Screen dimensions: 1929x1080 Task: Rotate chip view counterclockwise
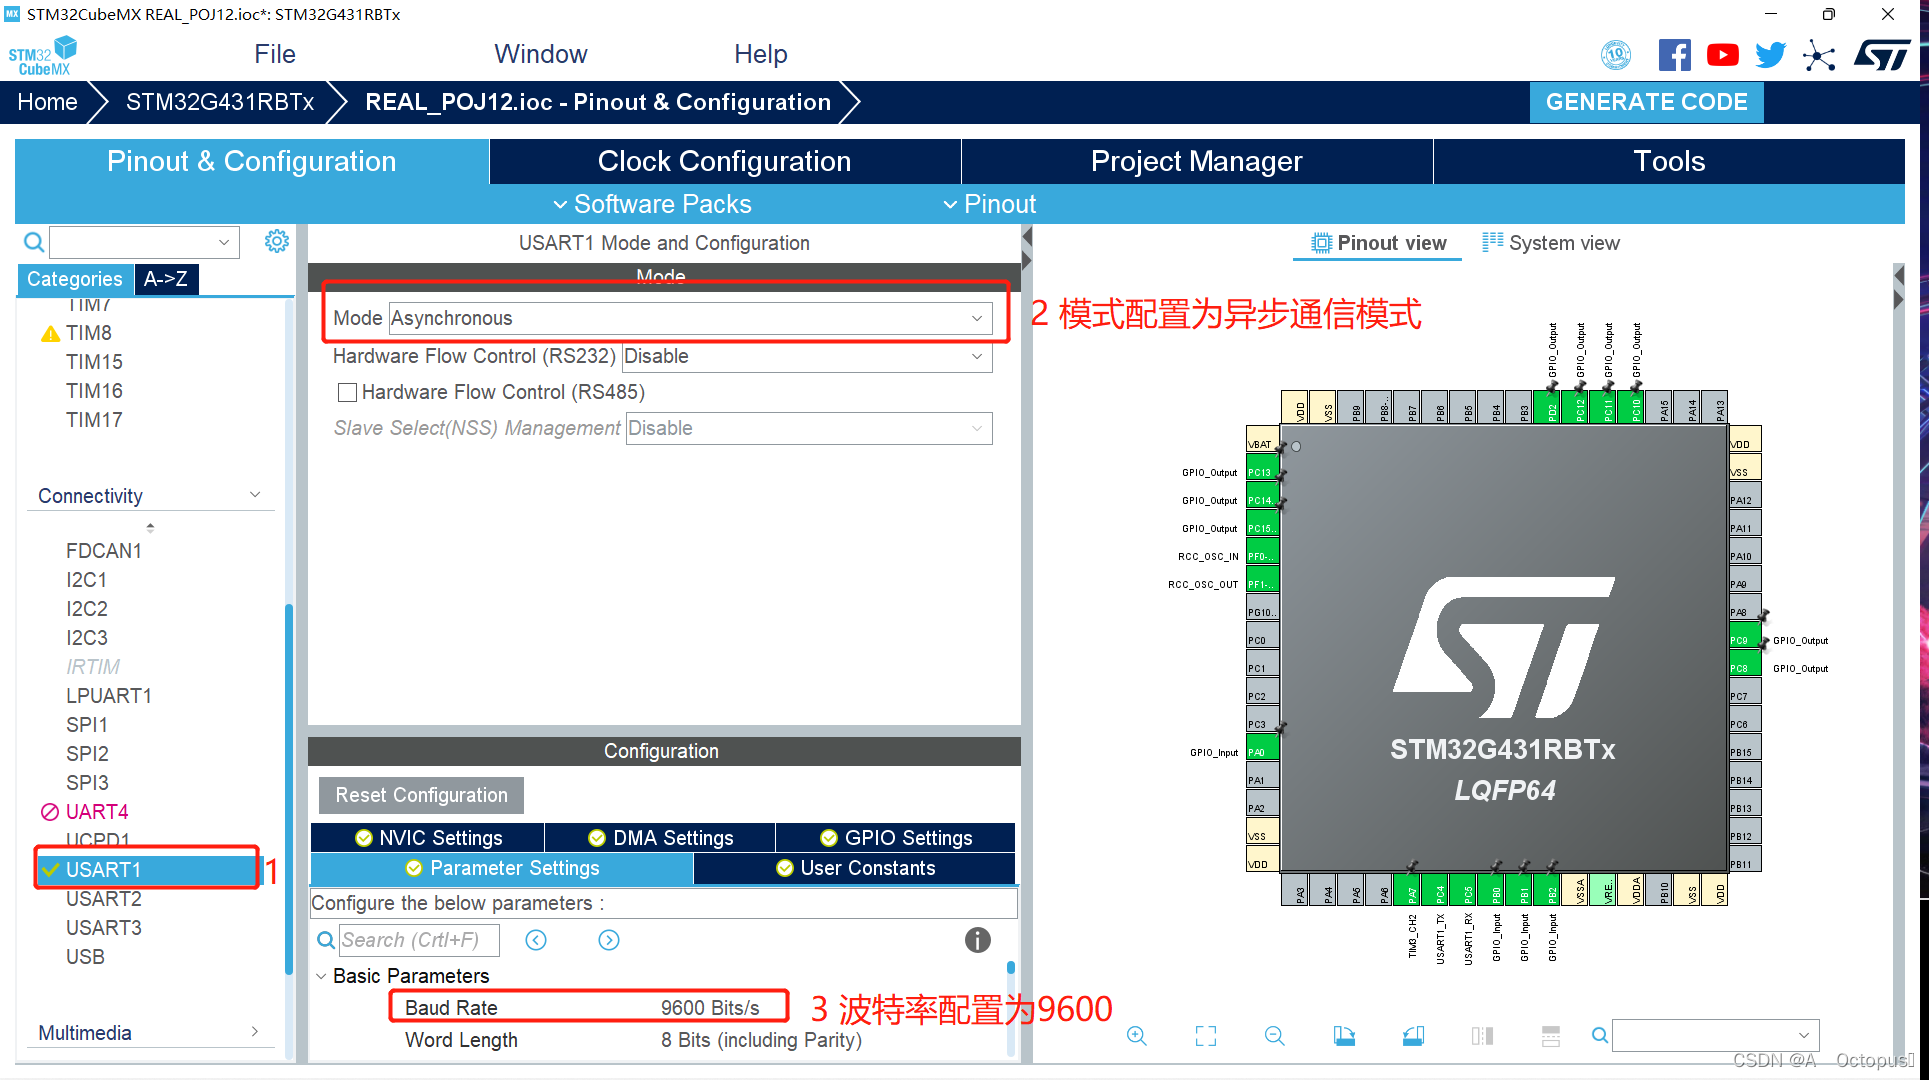pos(1413,1036)
